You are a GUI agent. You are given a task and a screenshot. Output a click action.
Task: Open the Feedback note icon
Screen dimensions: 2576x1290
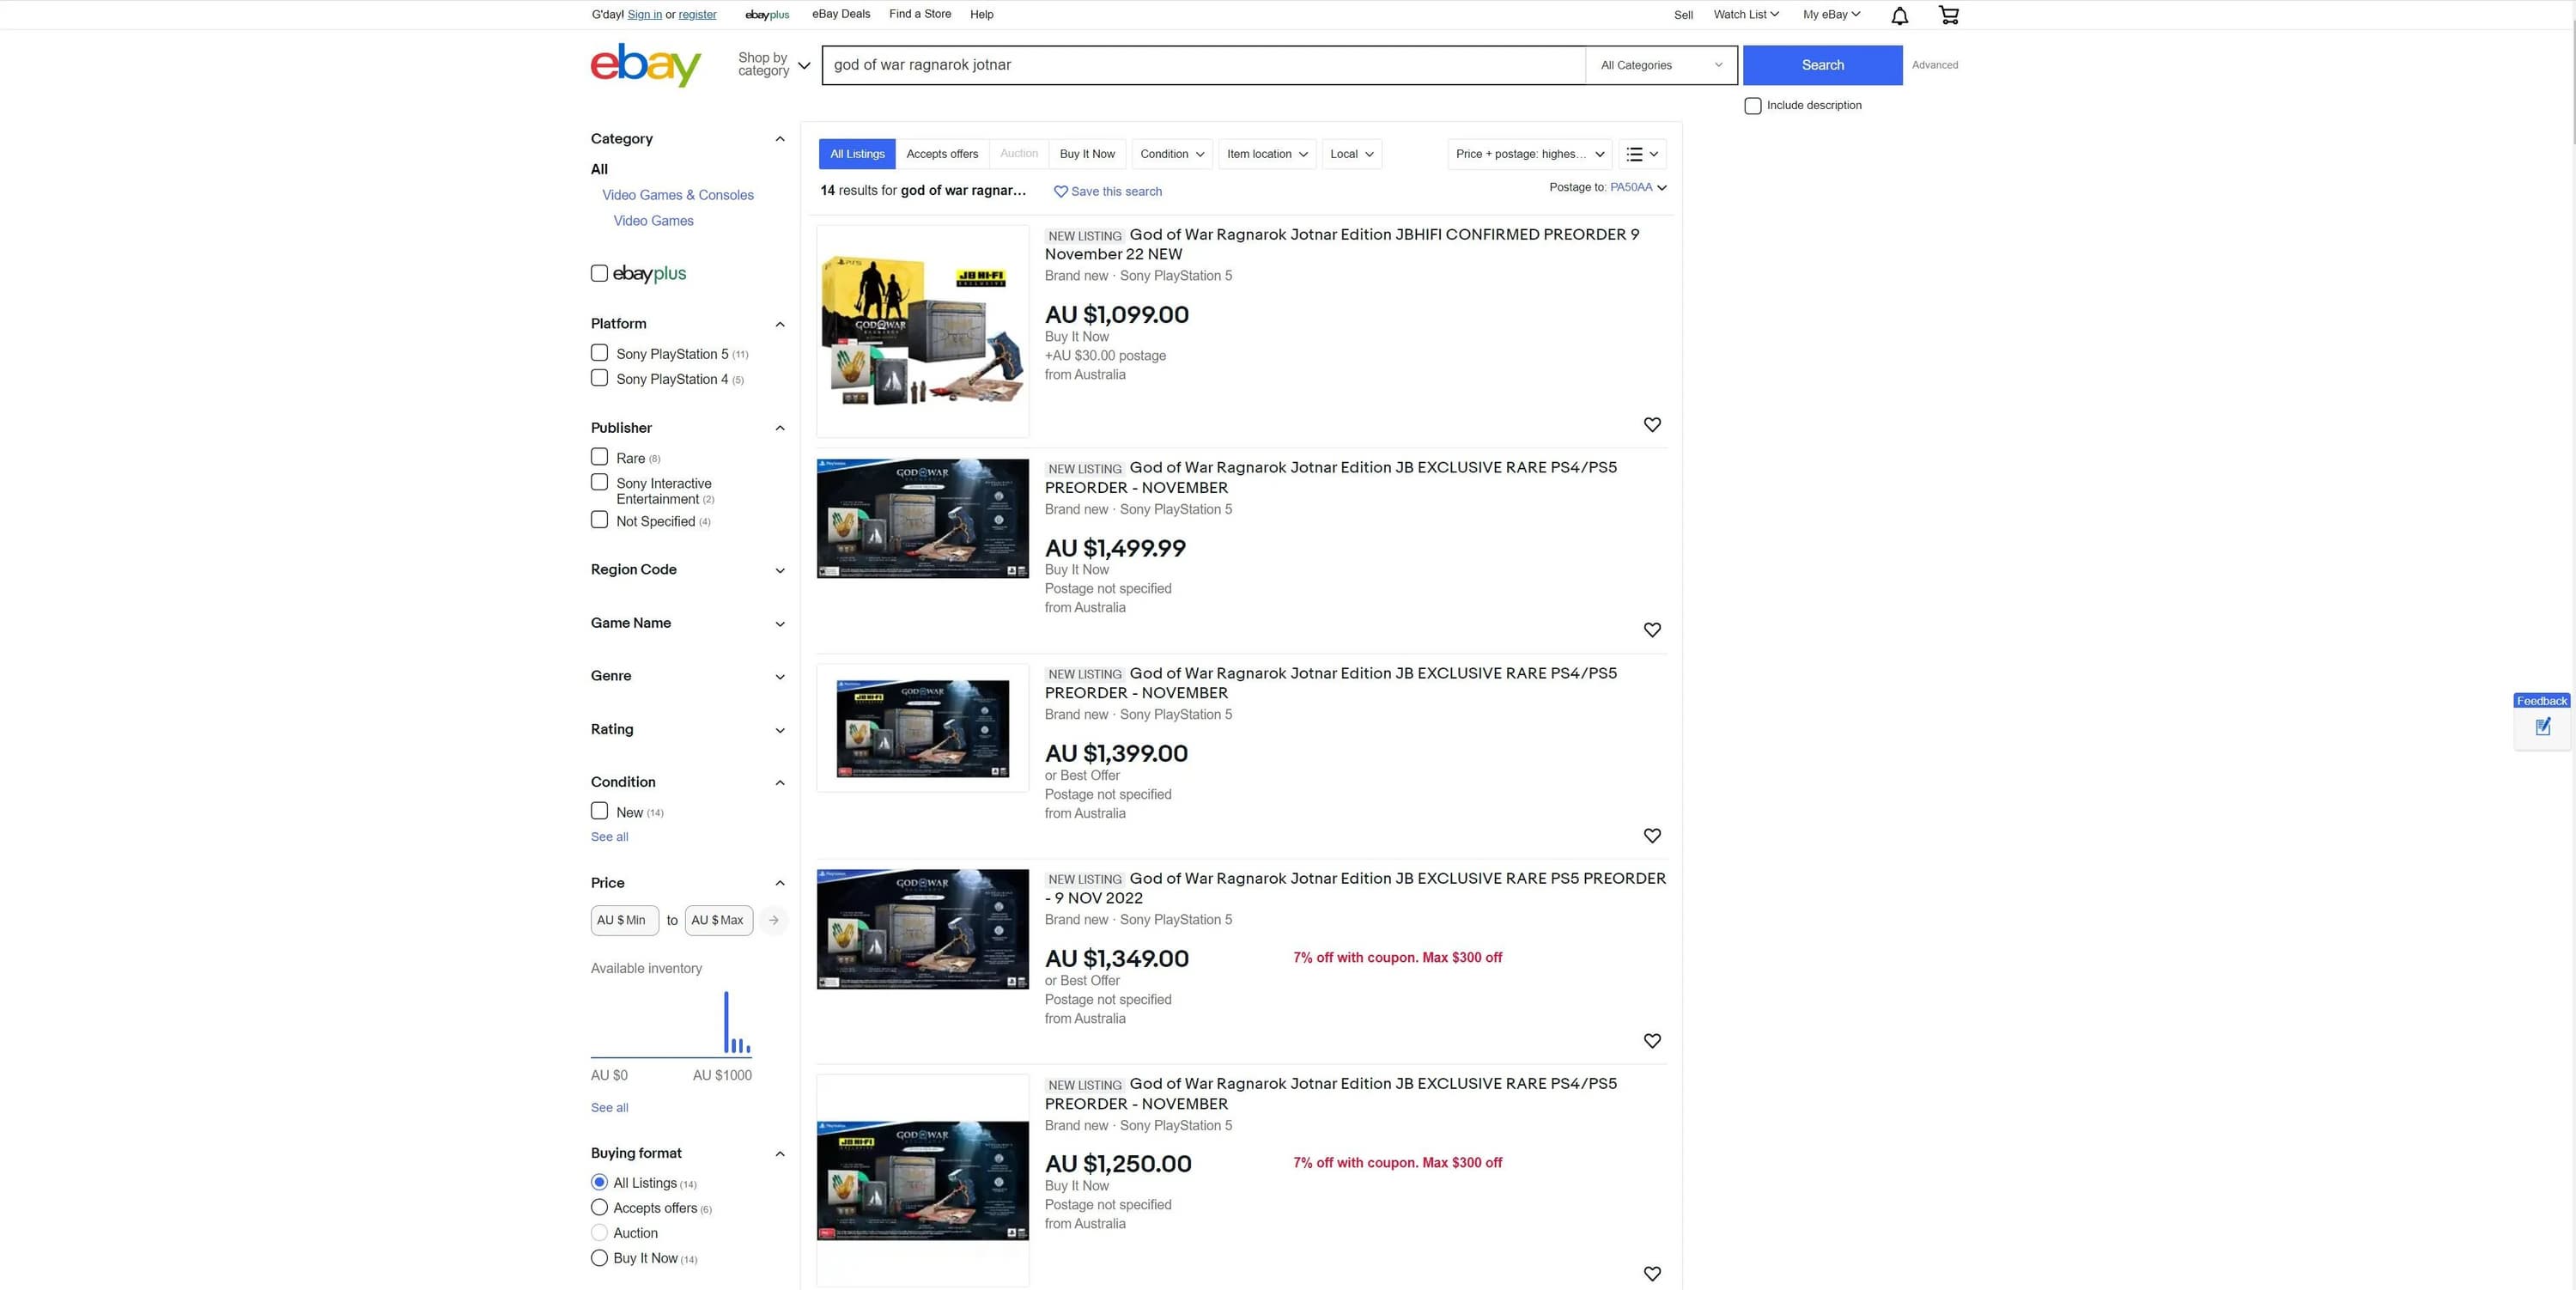click(2542, 727)
